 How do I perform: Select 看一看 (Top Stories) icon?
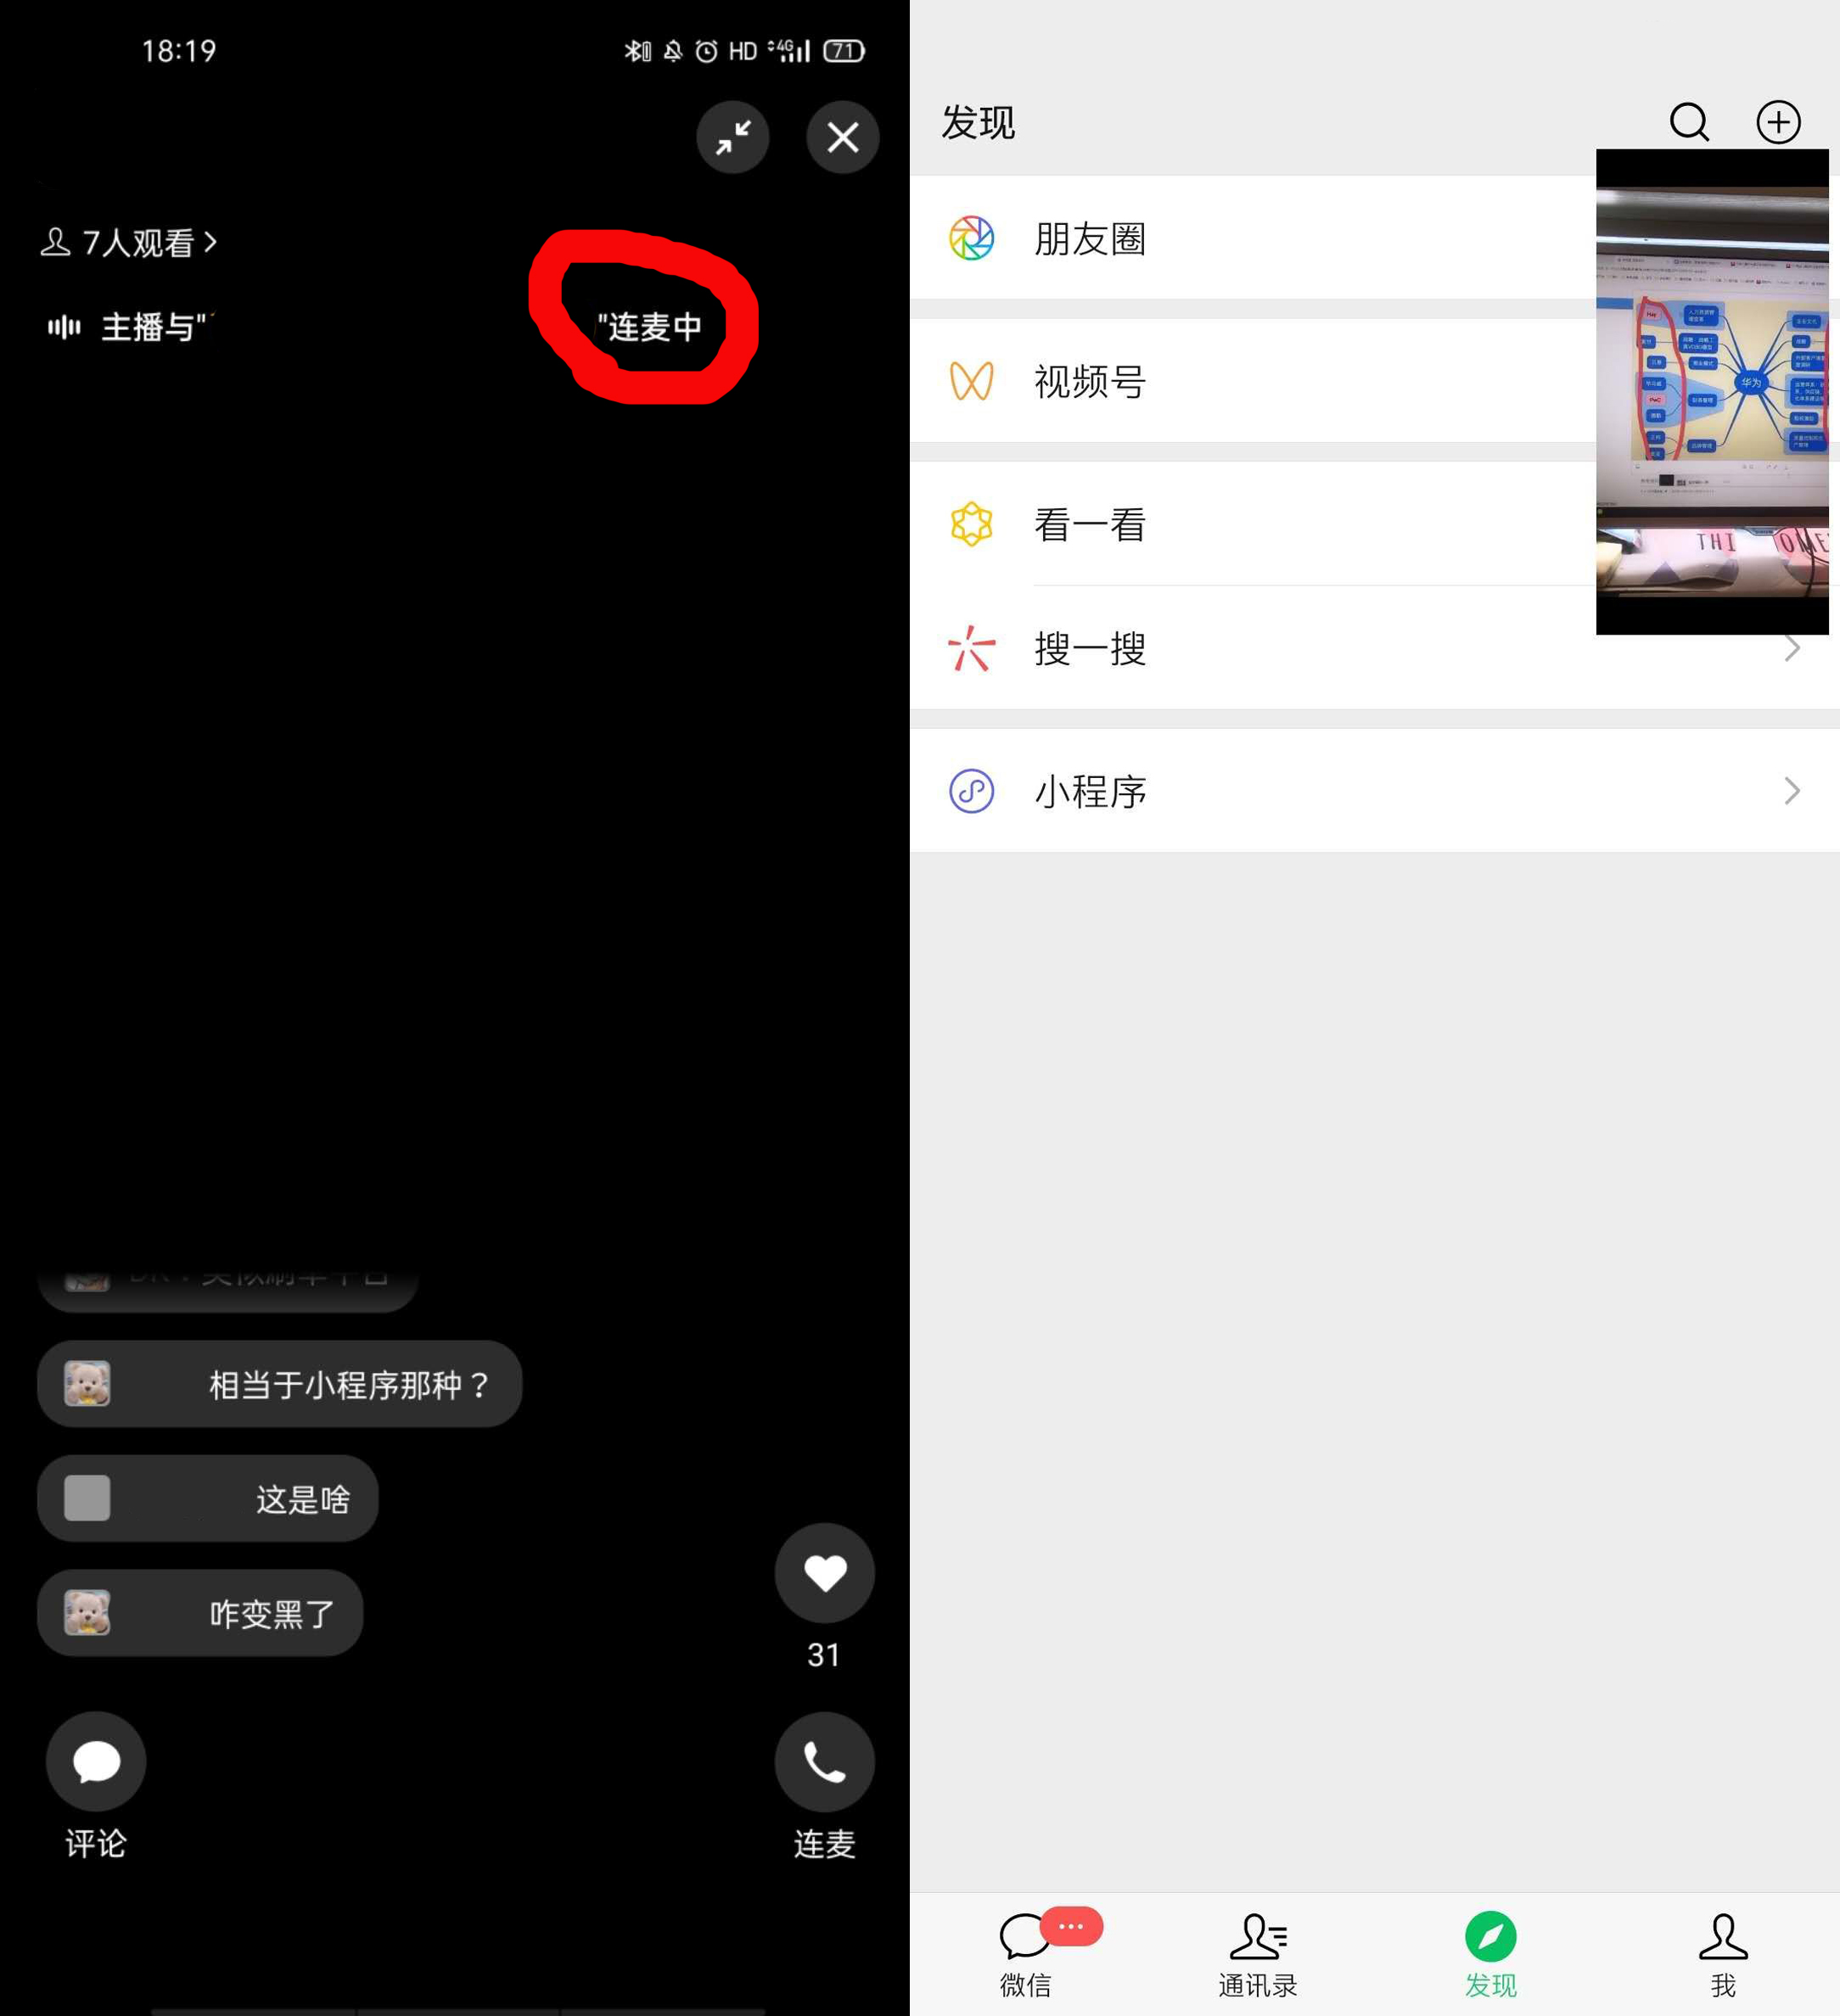(x=973, y=522)
